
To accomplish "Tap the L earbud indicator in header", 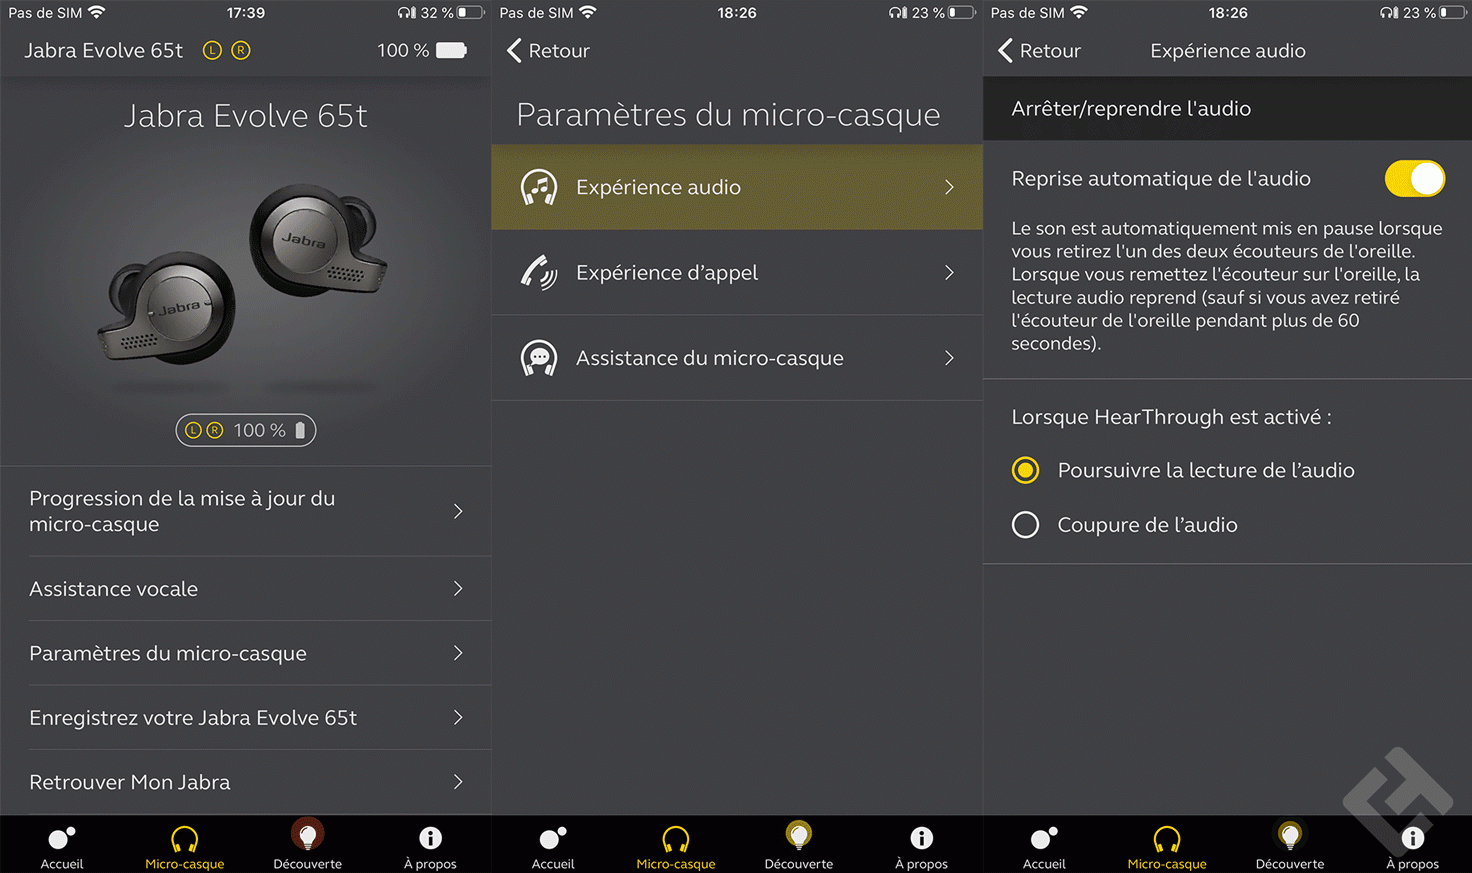I will pos(212,50).
